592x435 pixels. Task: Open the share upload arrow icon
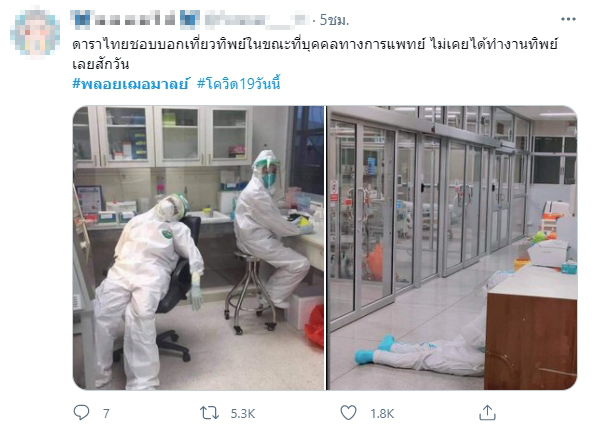[487, 412]
